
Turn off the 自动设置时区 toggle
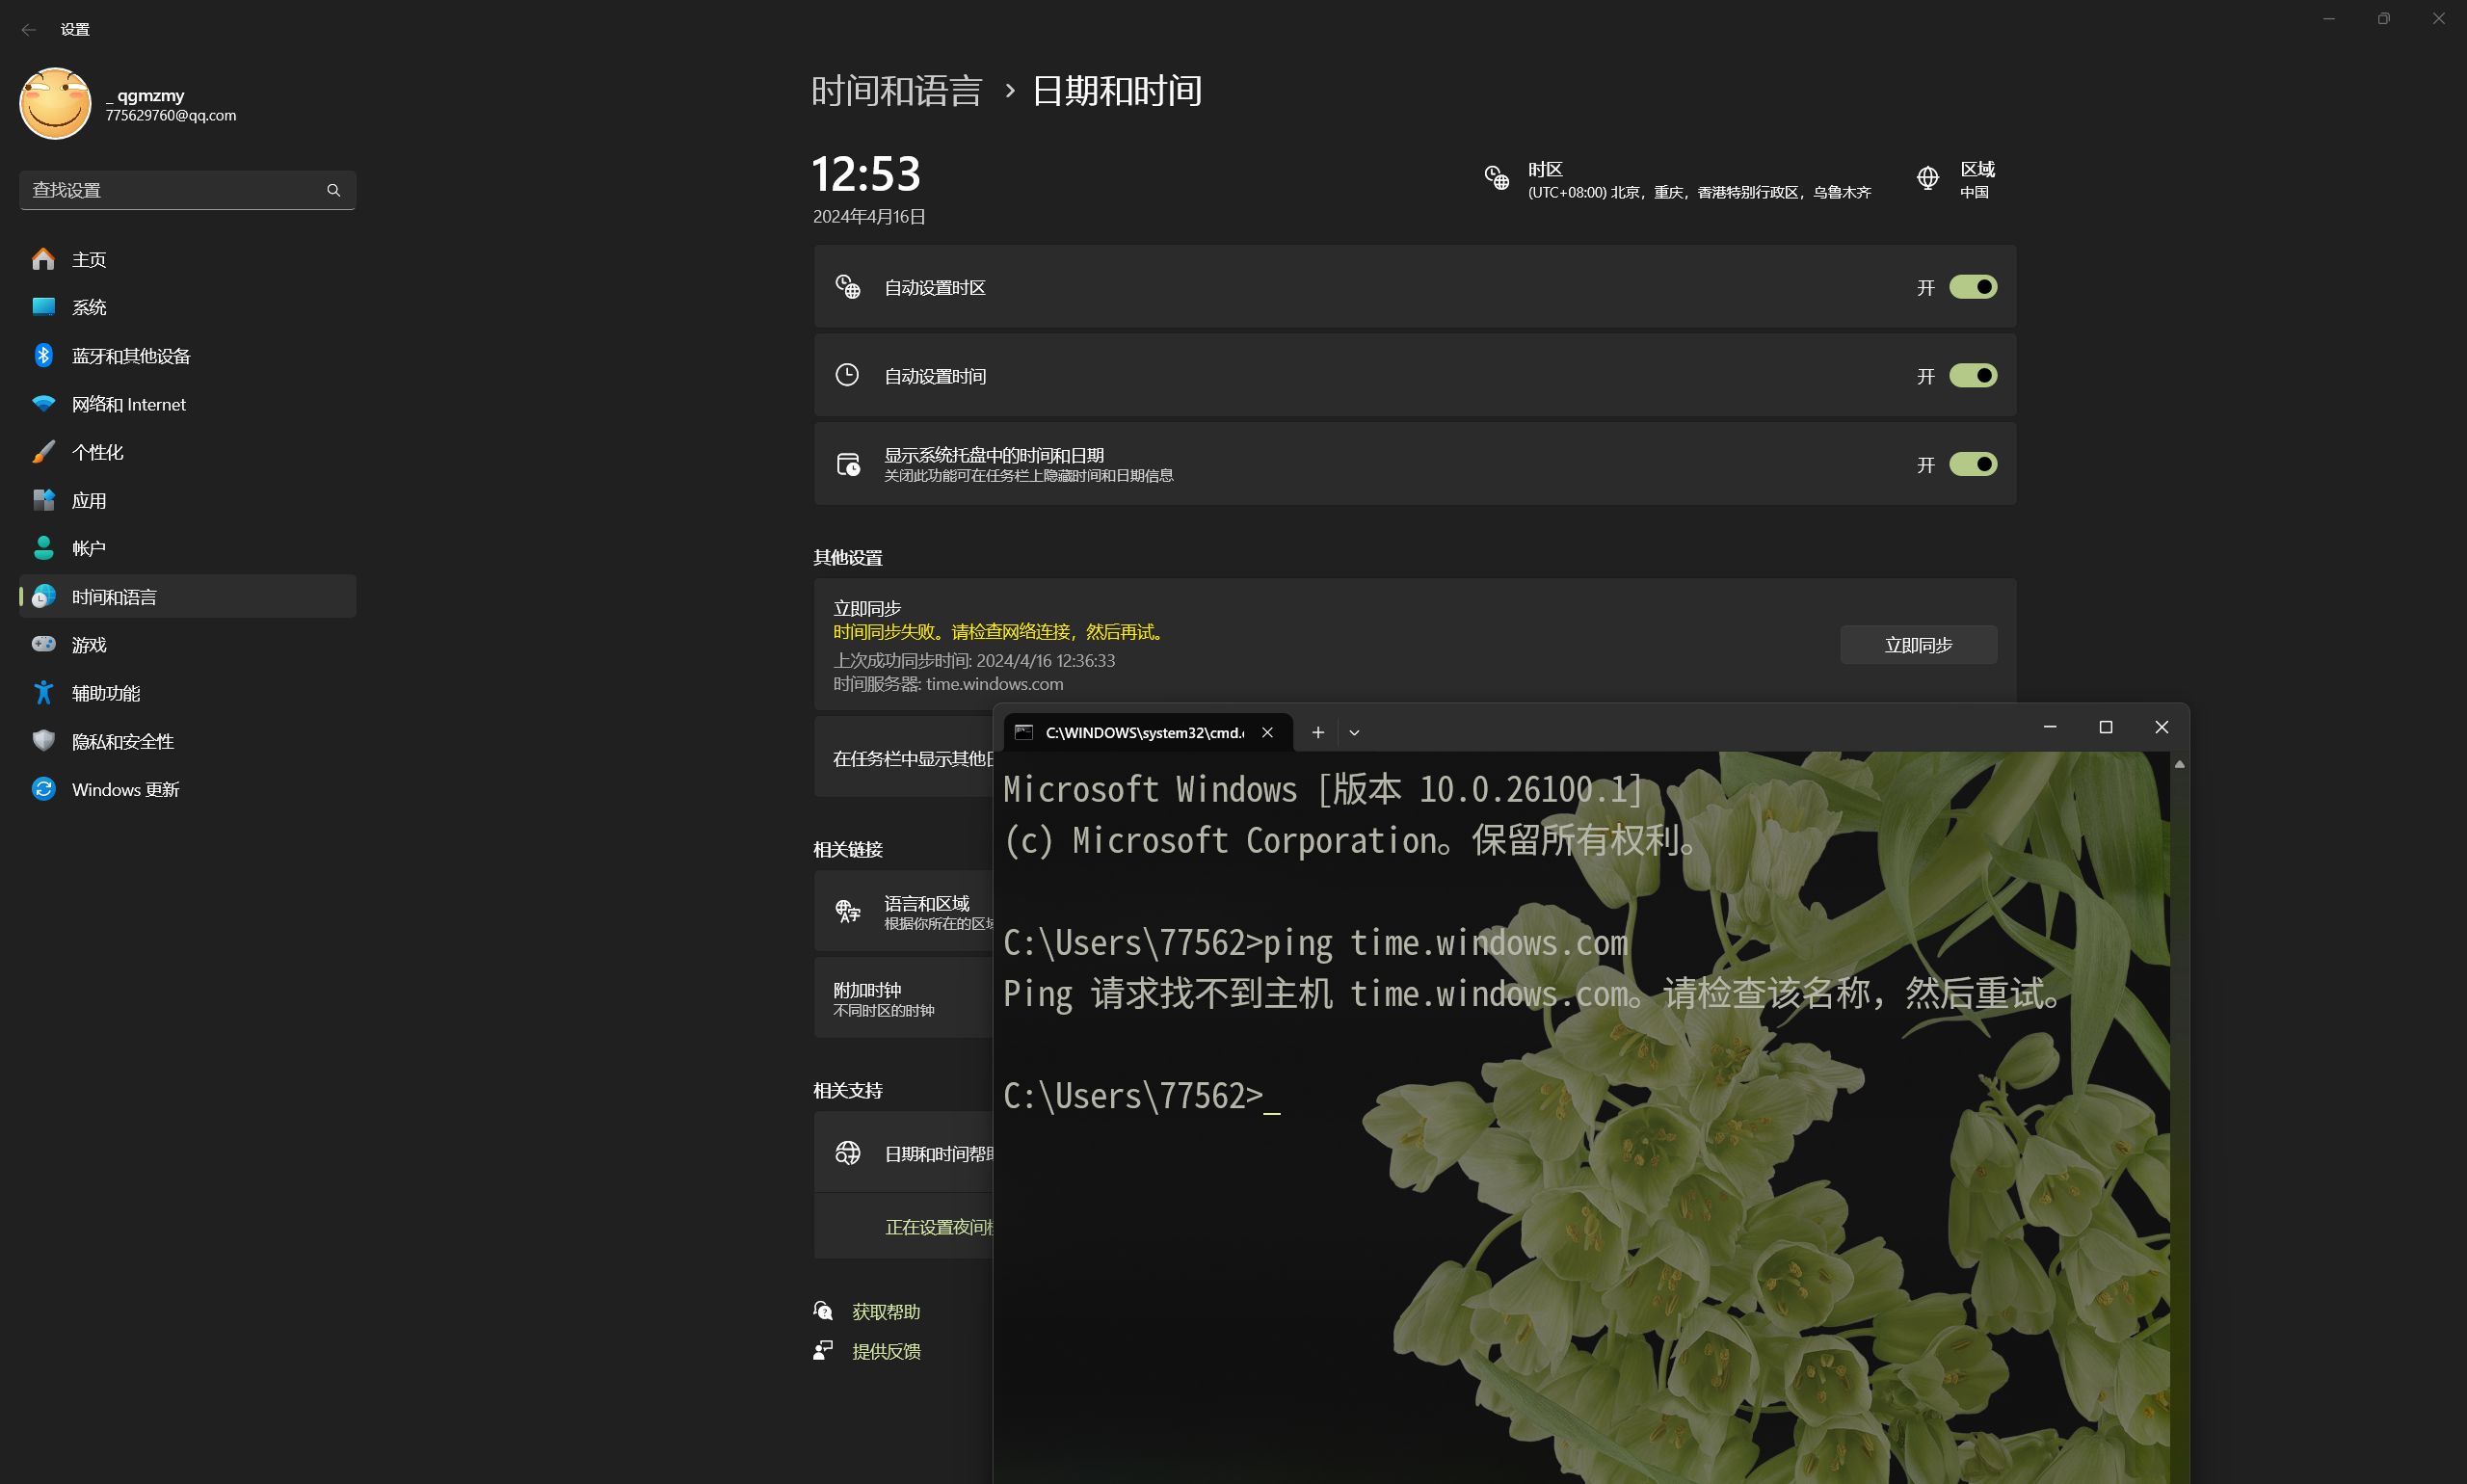click(1973, 287)
